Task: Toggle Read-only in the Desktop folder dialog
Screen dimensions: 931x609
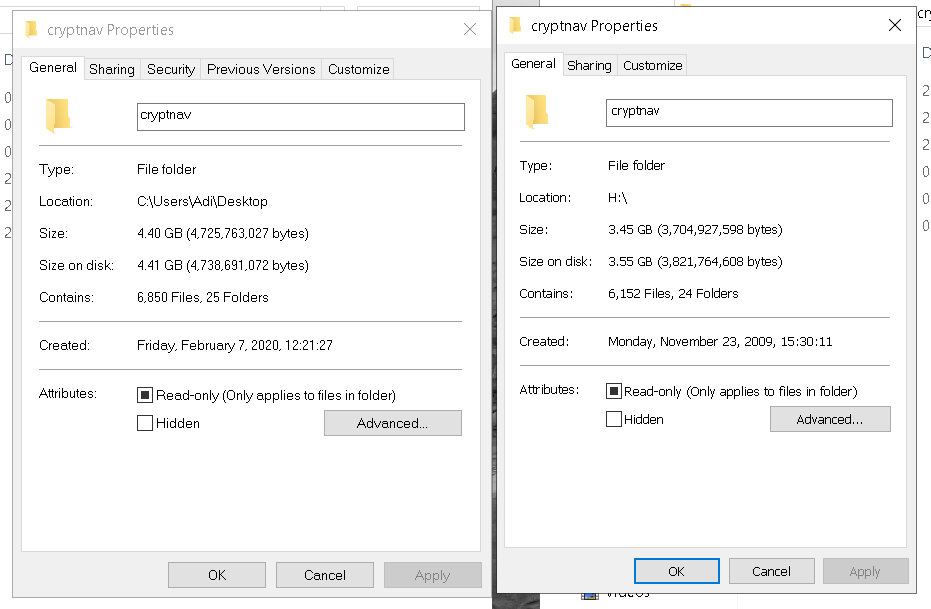Action: point(145,396)
